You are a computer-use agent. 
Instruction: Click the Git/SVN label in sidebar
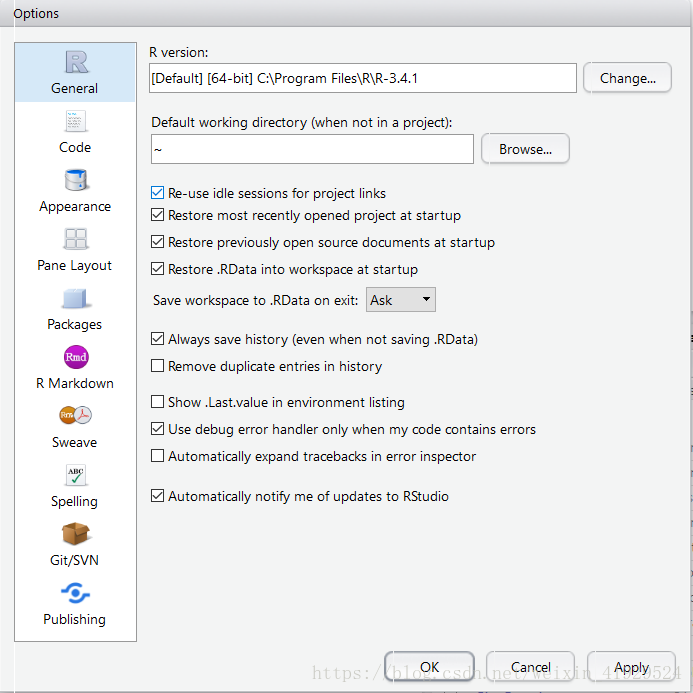74,560
